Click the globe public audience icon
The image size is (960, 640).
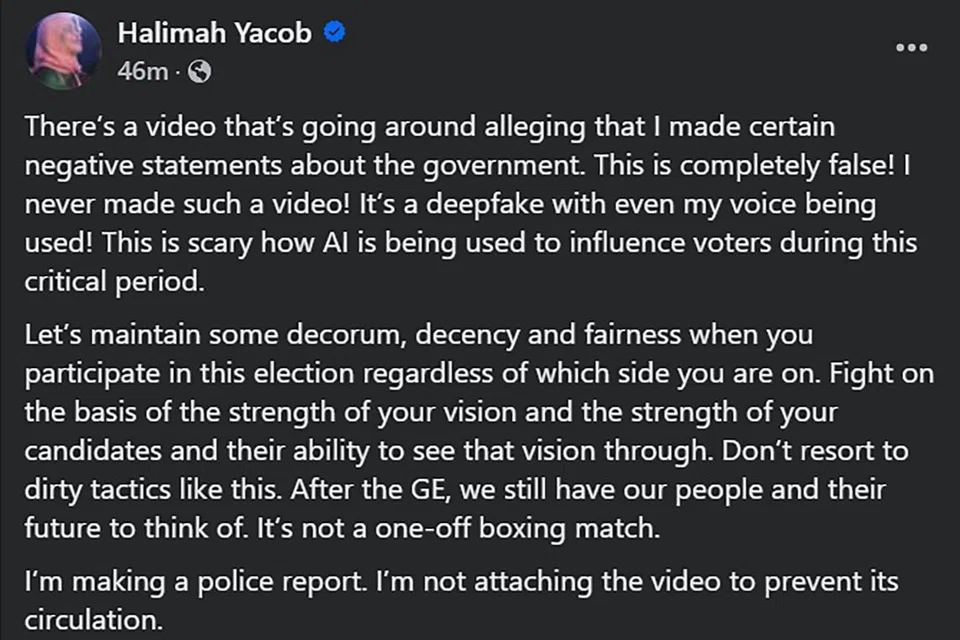point(200,72)
